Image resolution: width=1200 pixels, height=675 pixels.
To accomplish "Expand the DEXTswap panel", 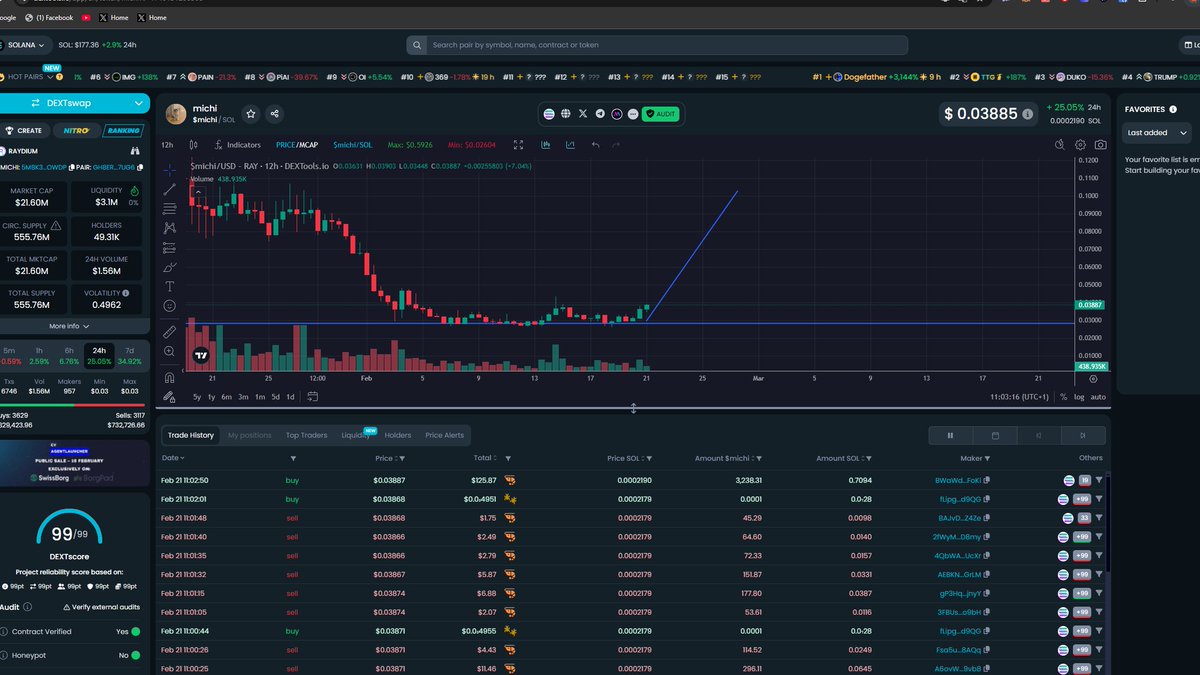I will tap(74, 102).
